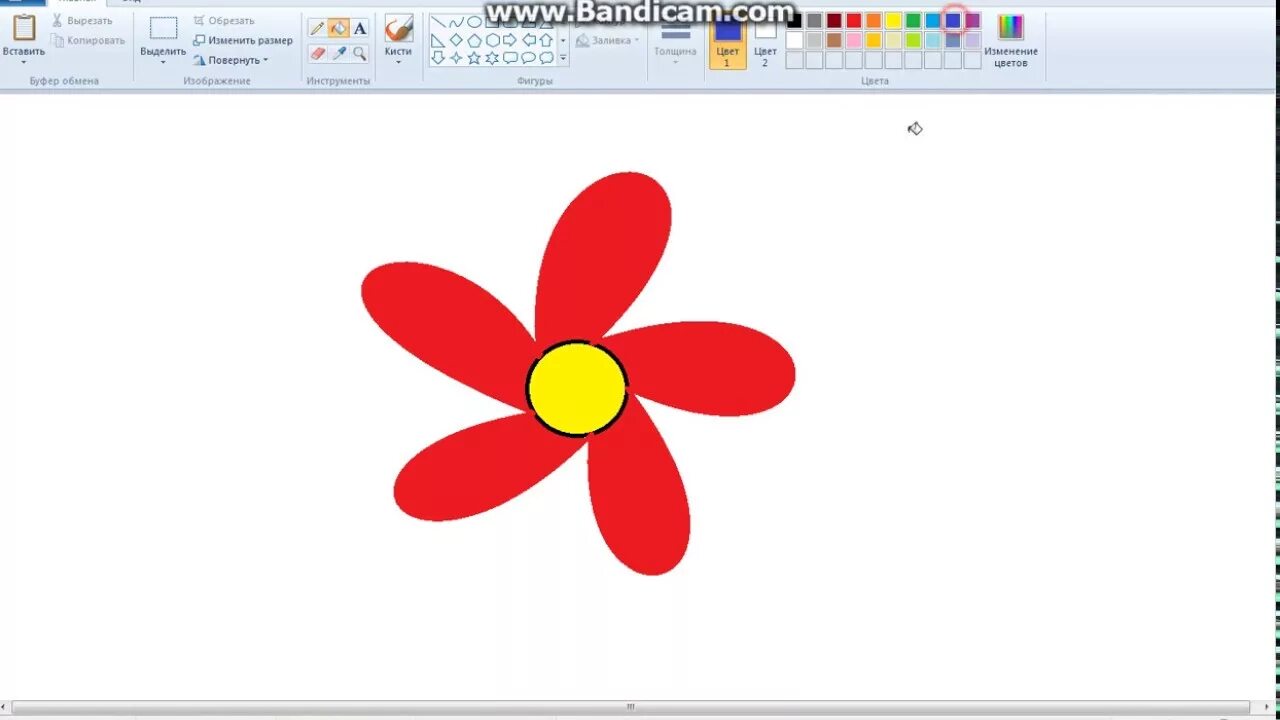
Task: Select the Fill with color bucket tool
Action: tap(338, 29)
